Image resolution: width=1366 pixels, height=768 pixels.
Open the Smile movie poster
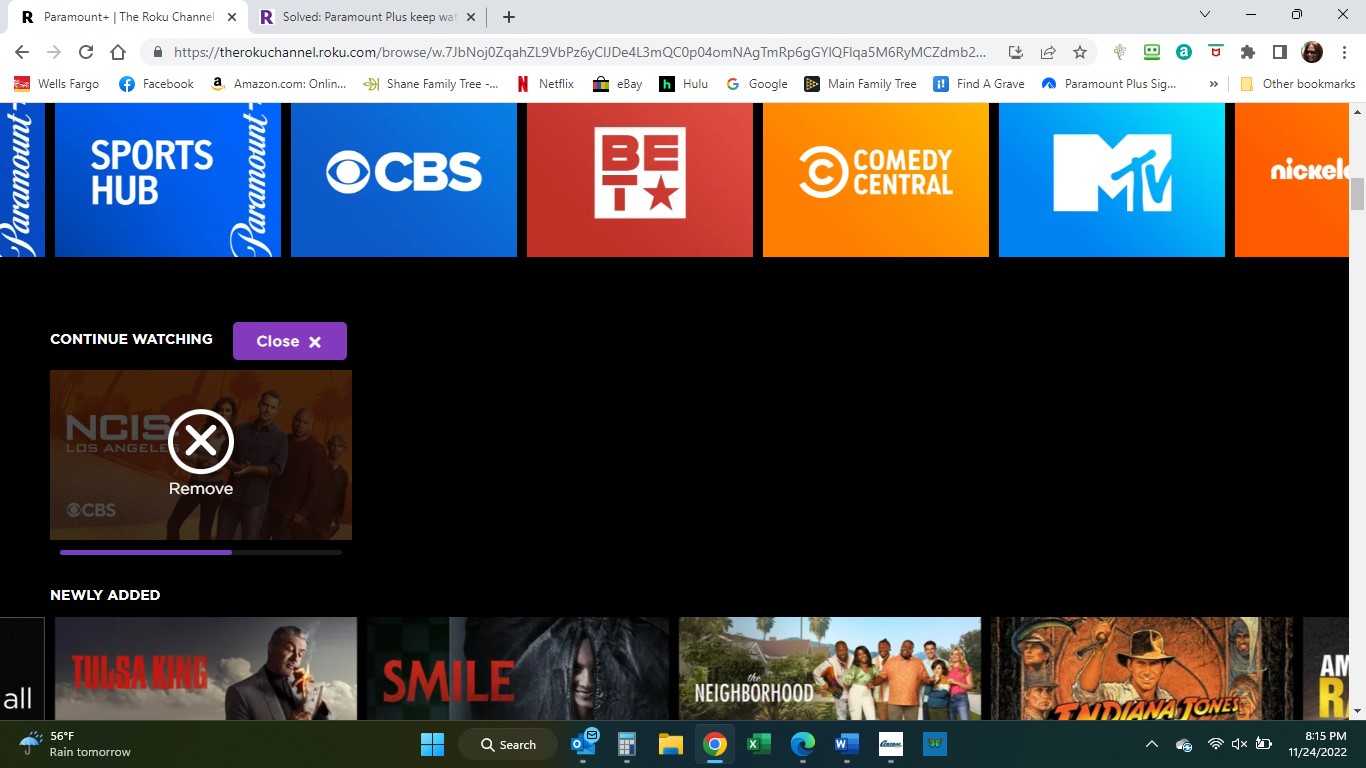pyautogui.click(x=518, y=668)
